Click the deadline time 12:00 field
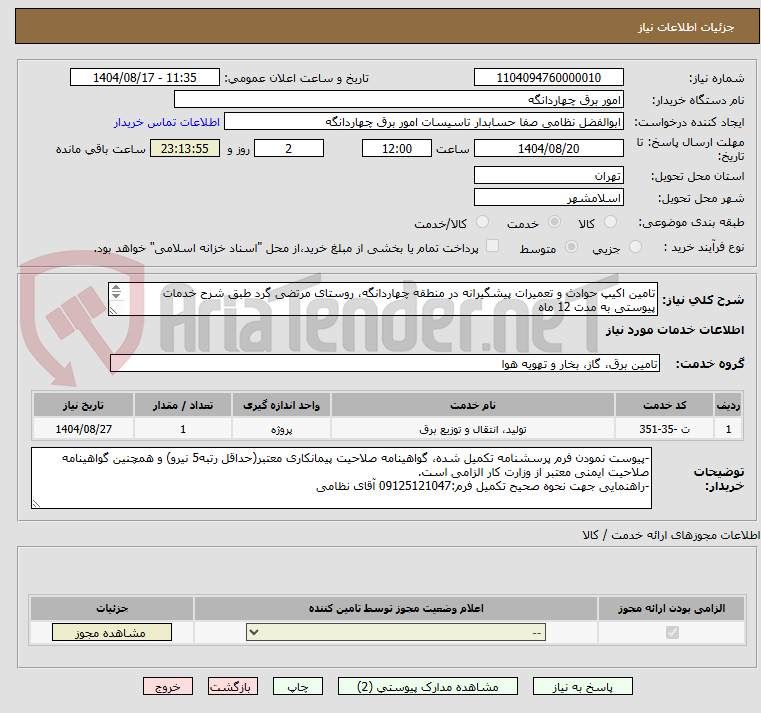The width and height of the screenshot is (761, 713). pos(397,149)
